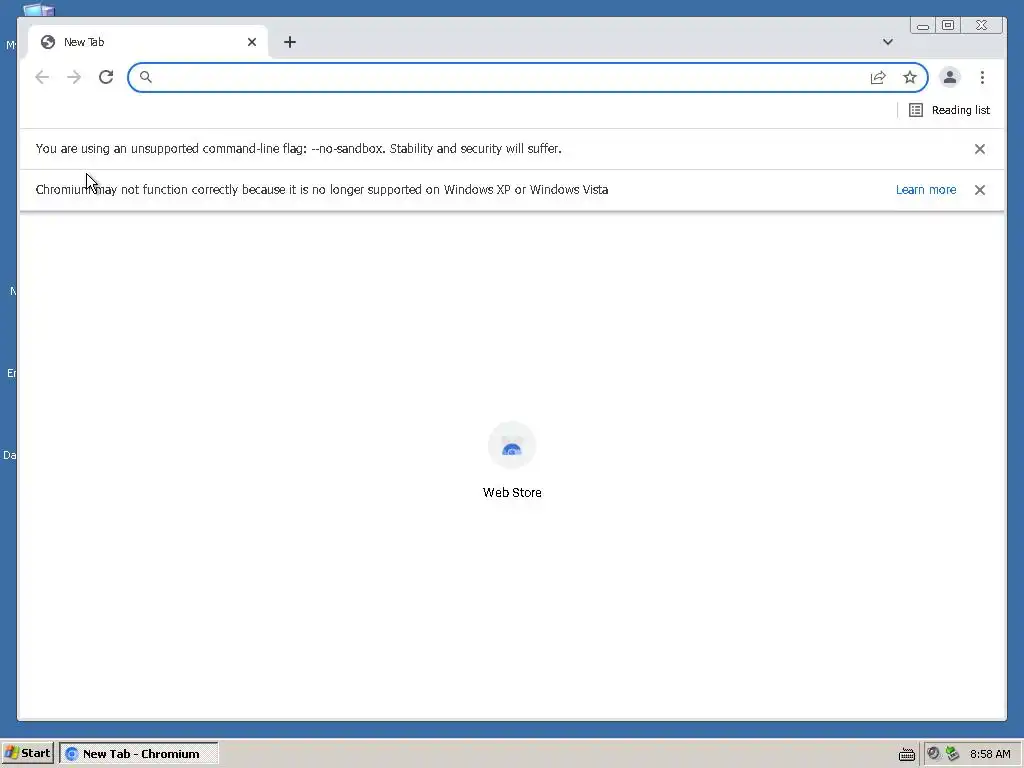Image resolution: width=1024 pixels, height=768 pixels.
Task: Share this page via the share icon
Action: 878,78
